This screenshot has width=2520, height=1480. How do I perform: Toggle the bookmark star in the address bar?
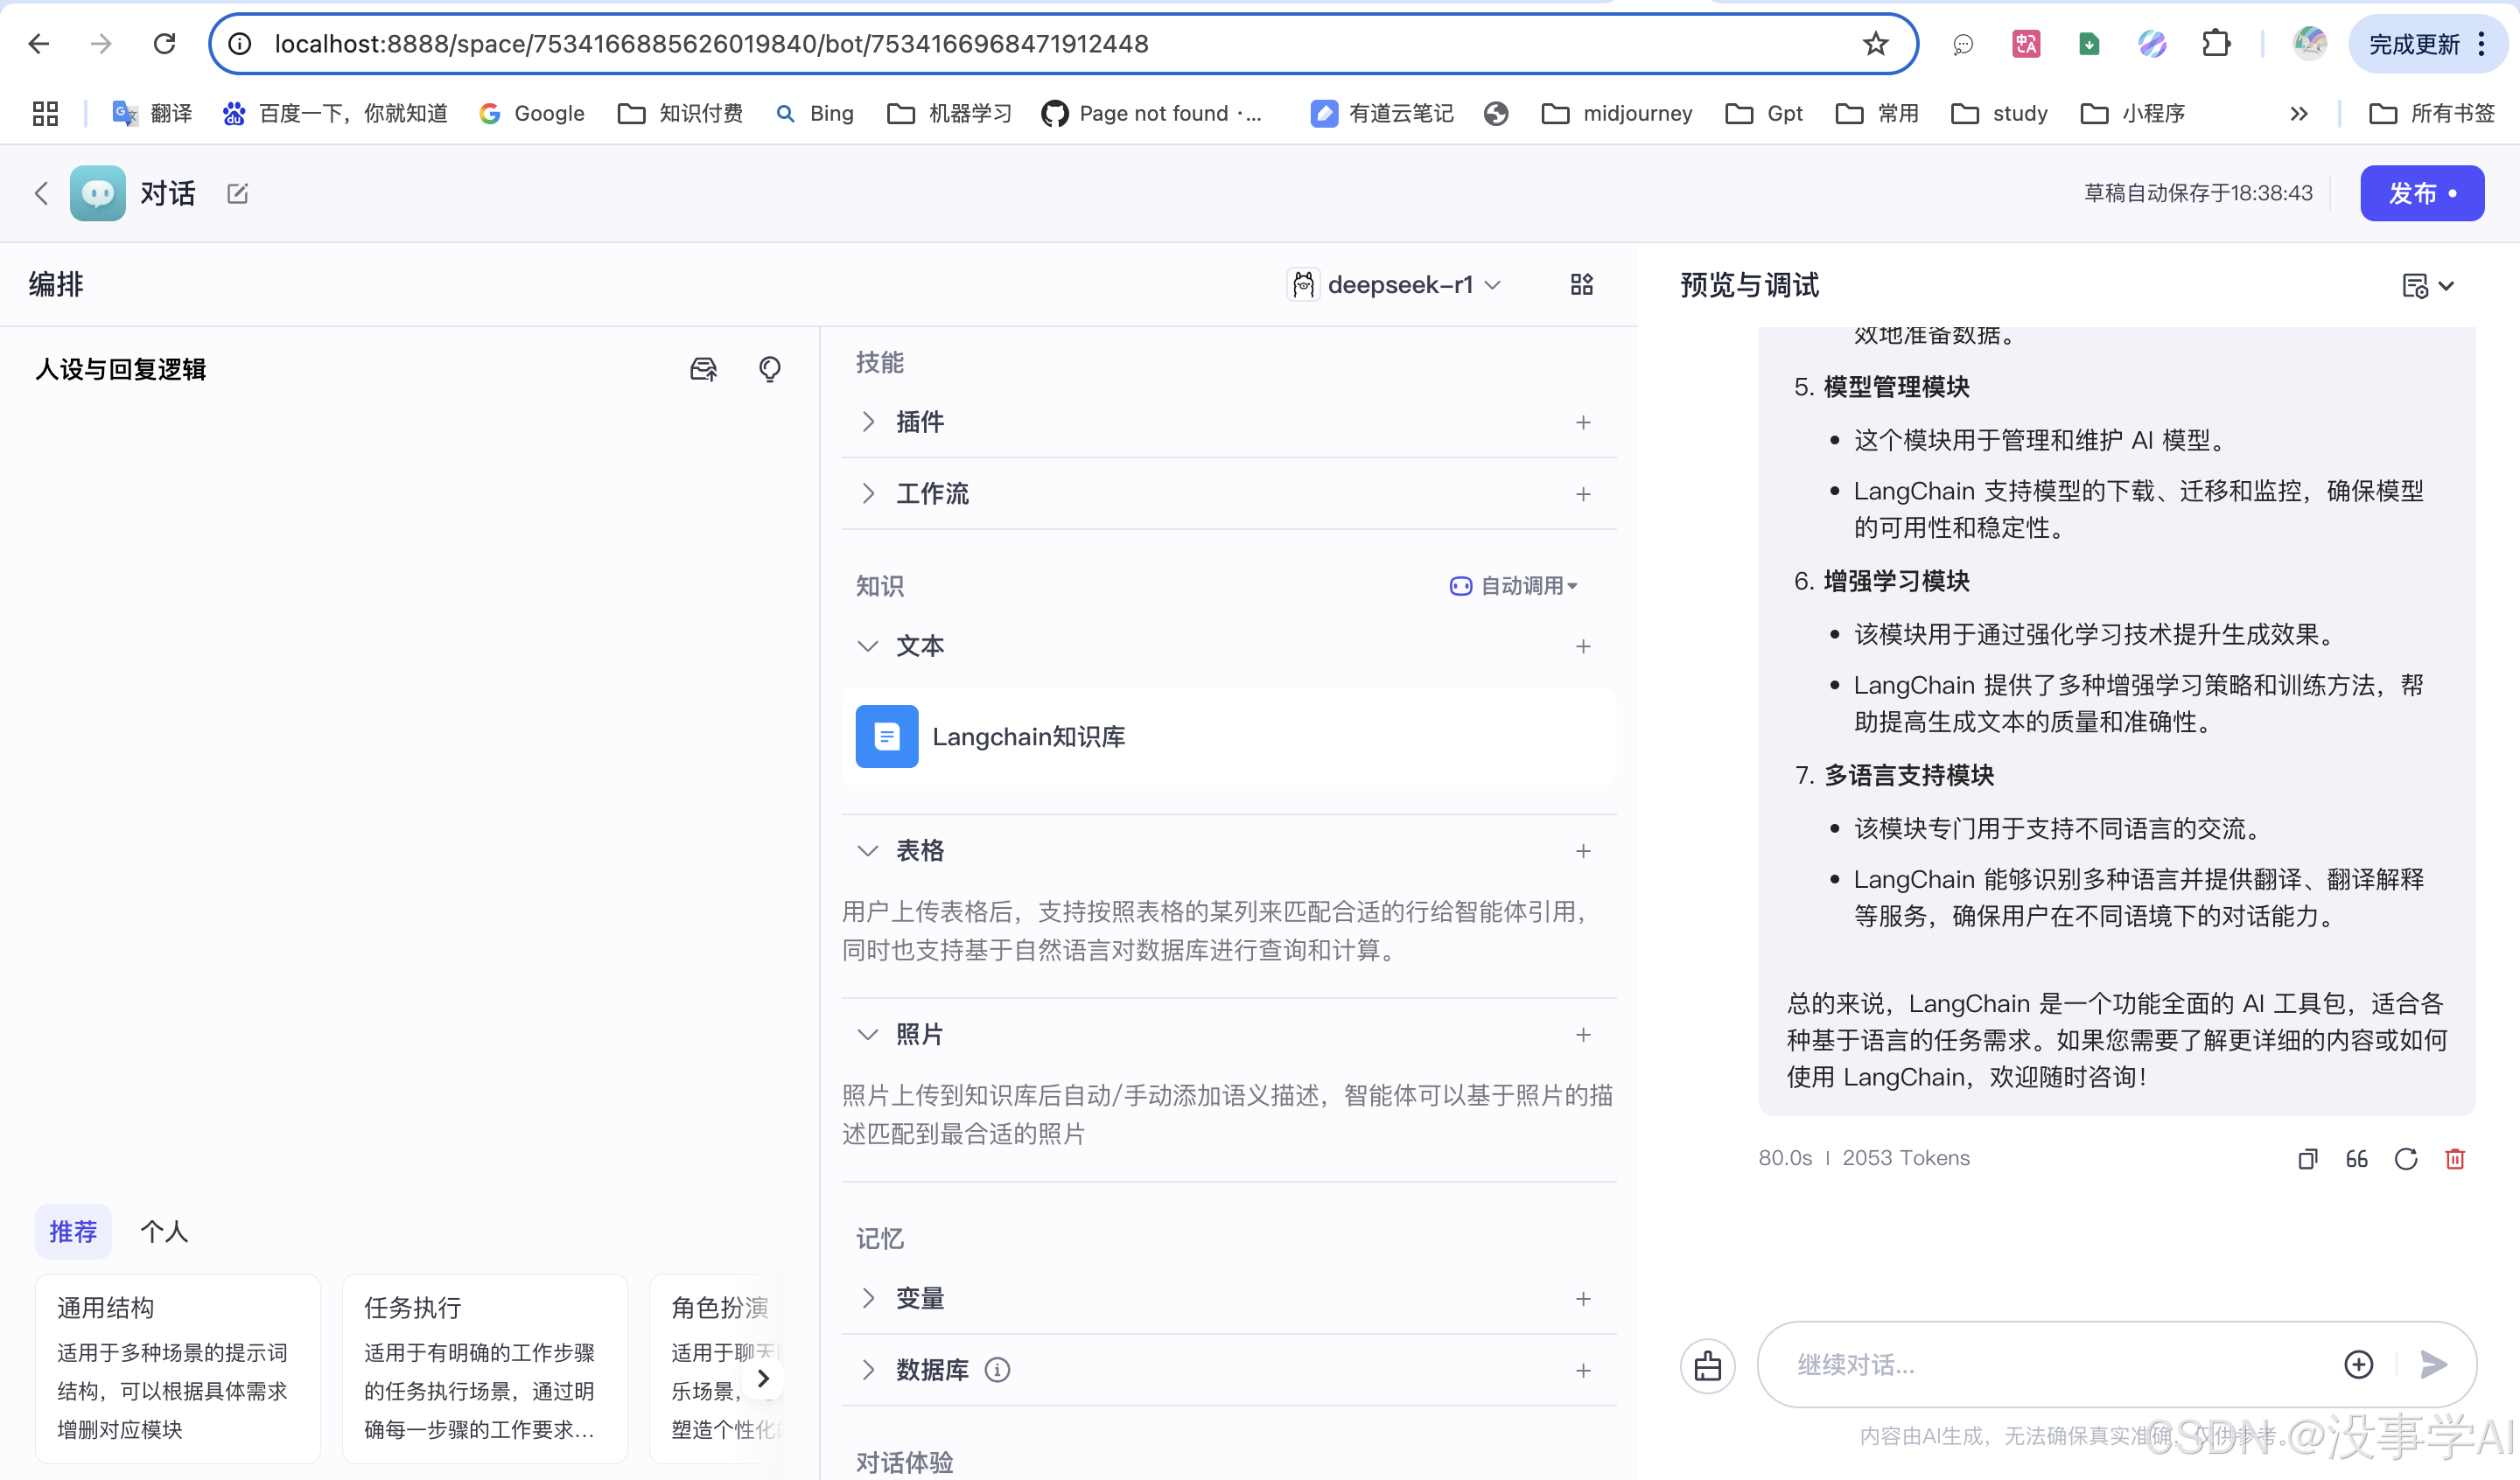pyautogui.click(x=1875, y=44)
